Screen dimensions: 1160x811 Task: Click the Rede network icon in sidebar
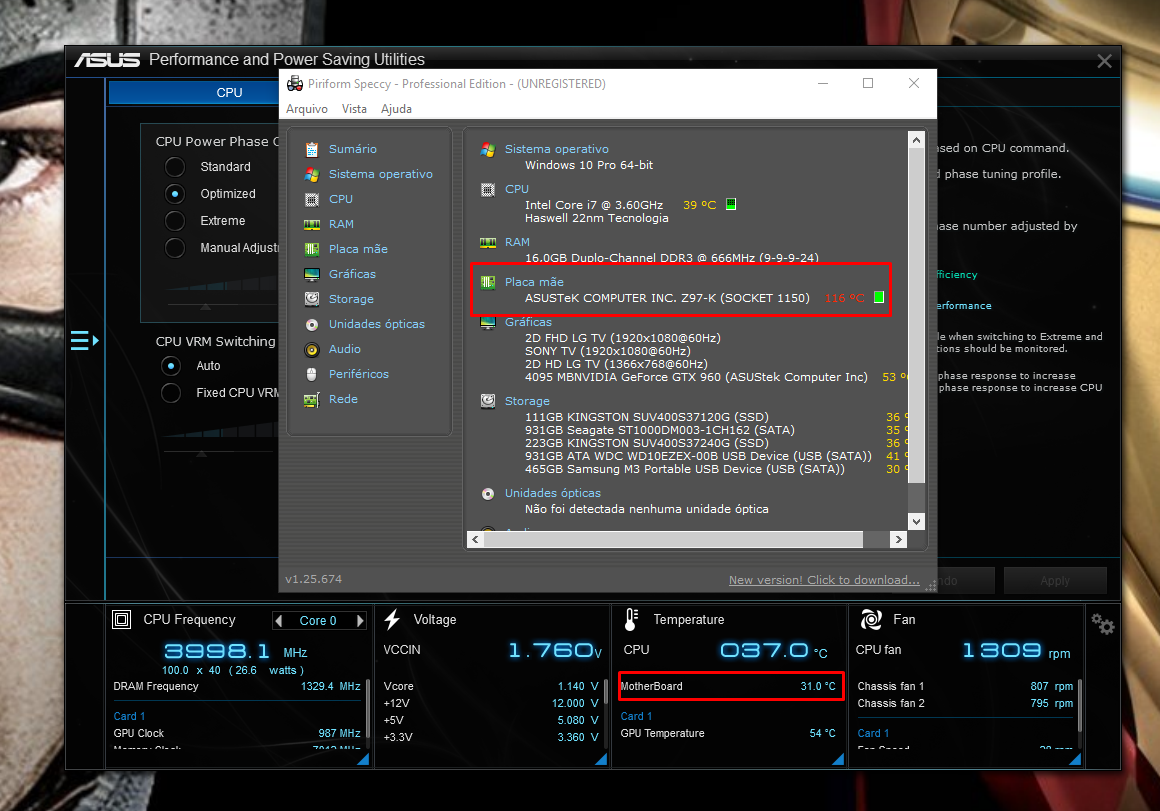(312, 400)
